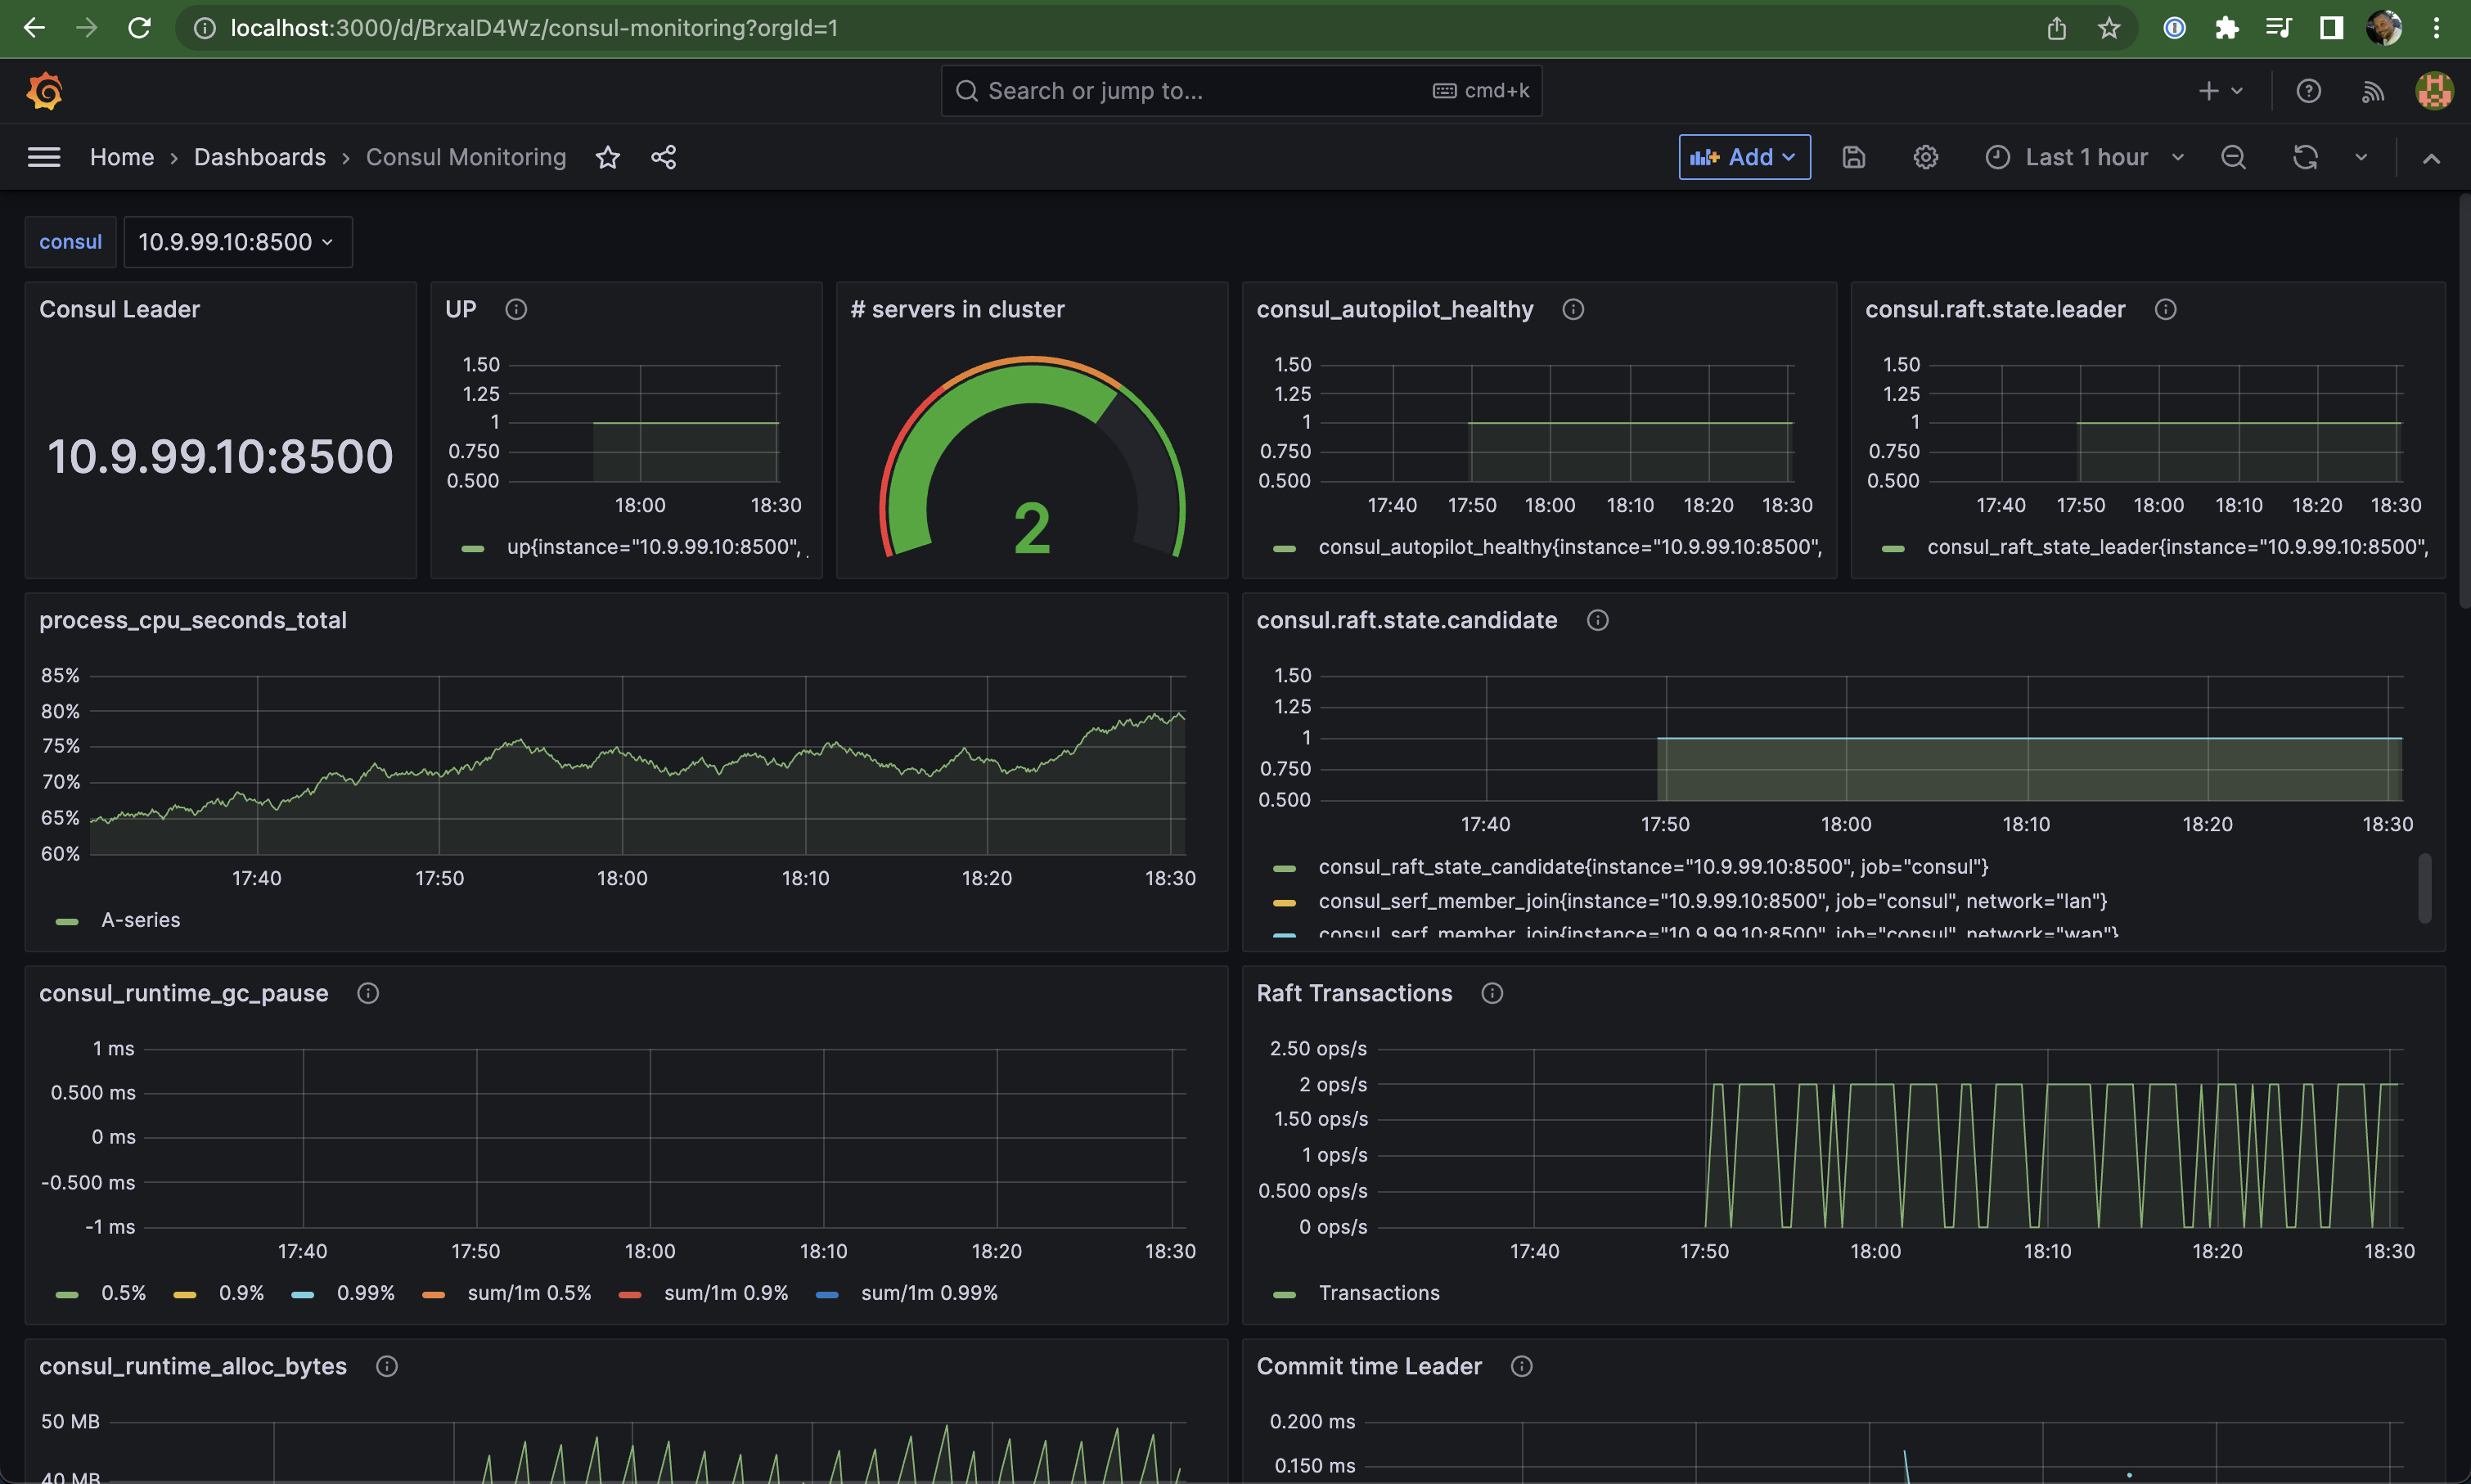Viewport: 2471px width, 1484px height.
Task: Open the Grafana user avatar menu
Action: (x=2433, y=91)
